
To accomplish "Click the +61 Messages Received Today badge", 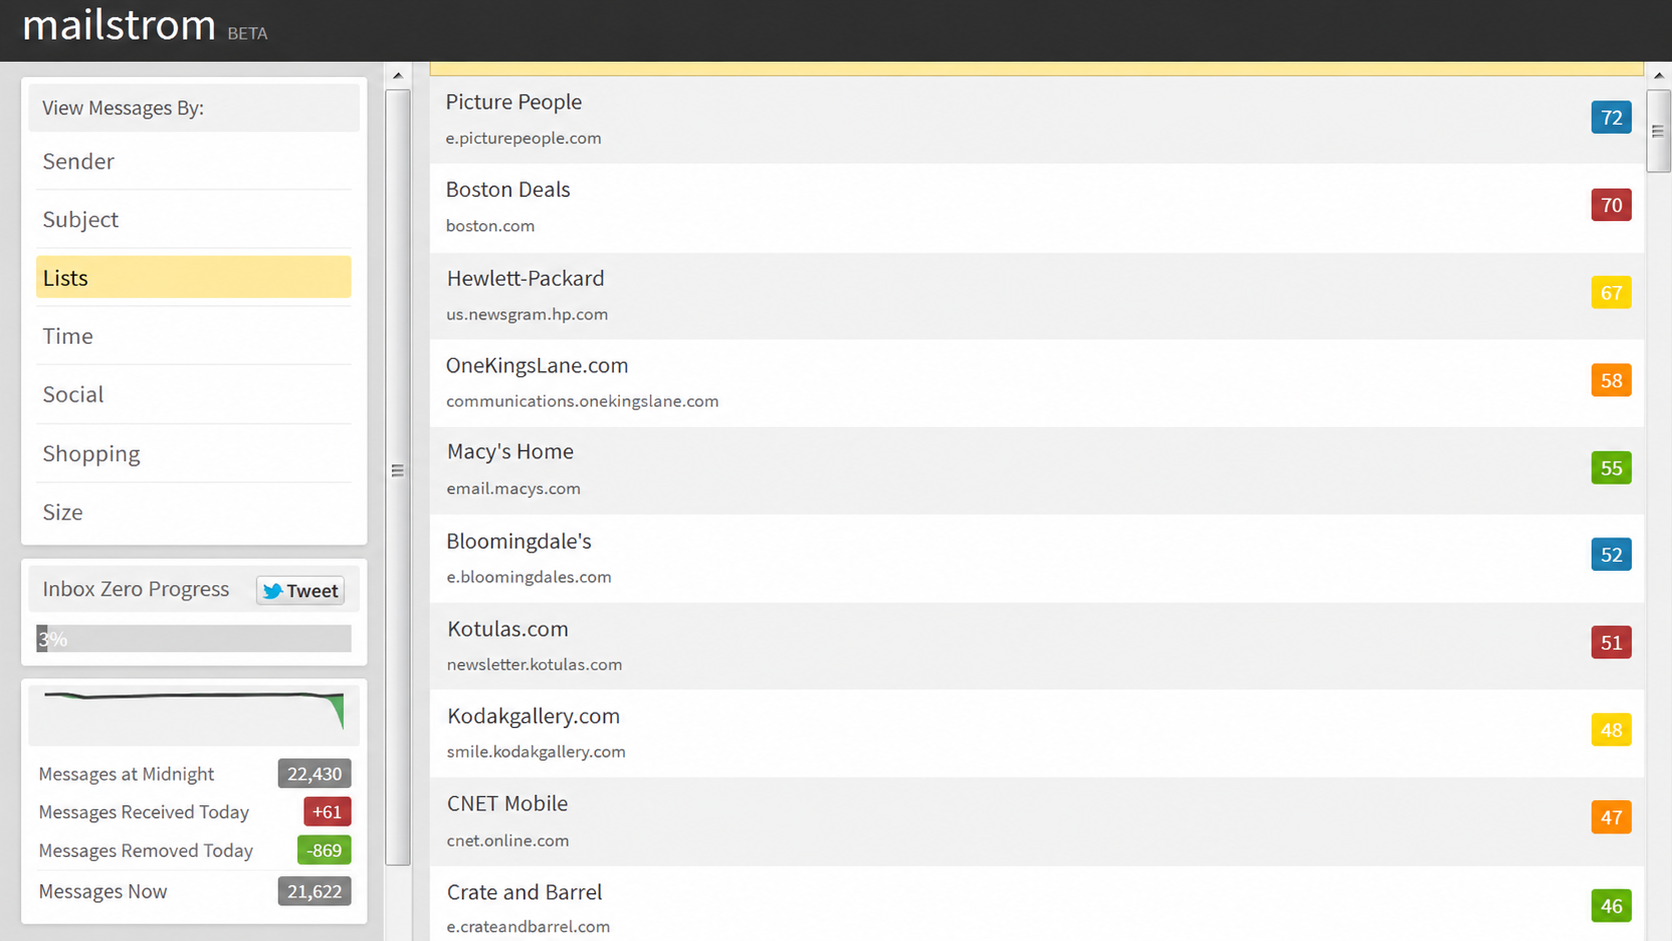I will [x=327, y=812].
